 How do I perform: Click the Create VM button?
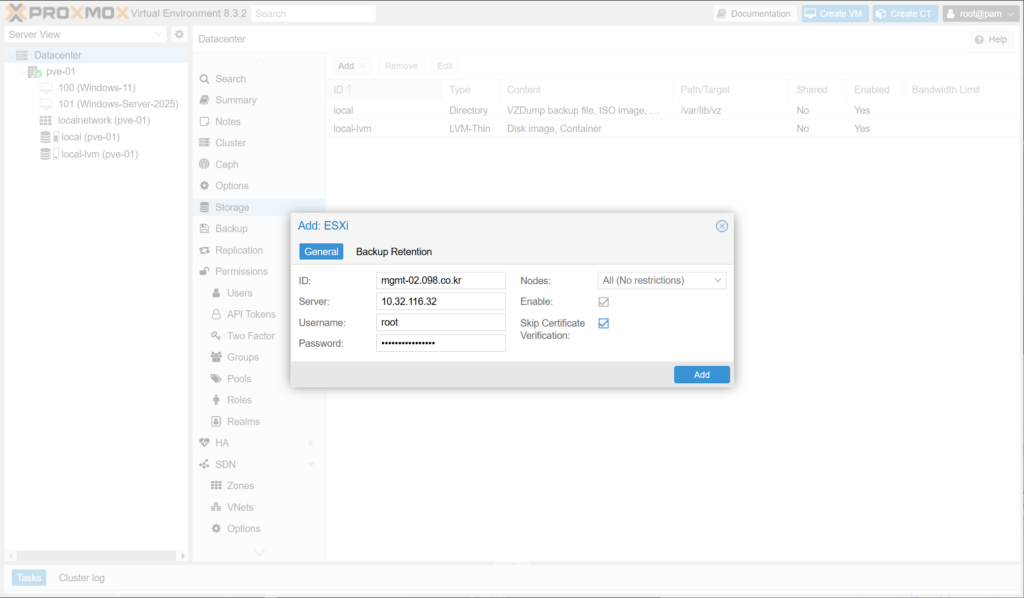pyautogui.click(x=835, y=14)
